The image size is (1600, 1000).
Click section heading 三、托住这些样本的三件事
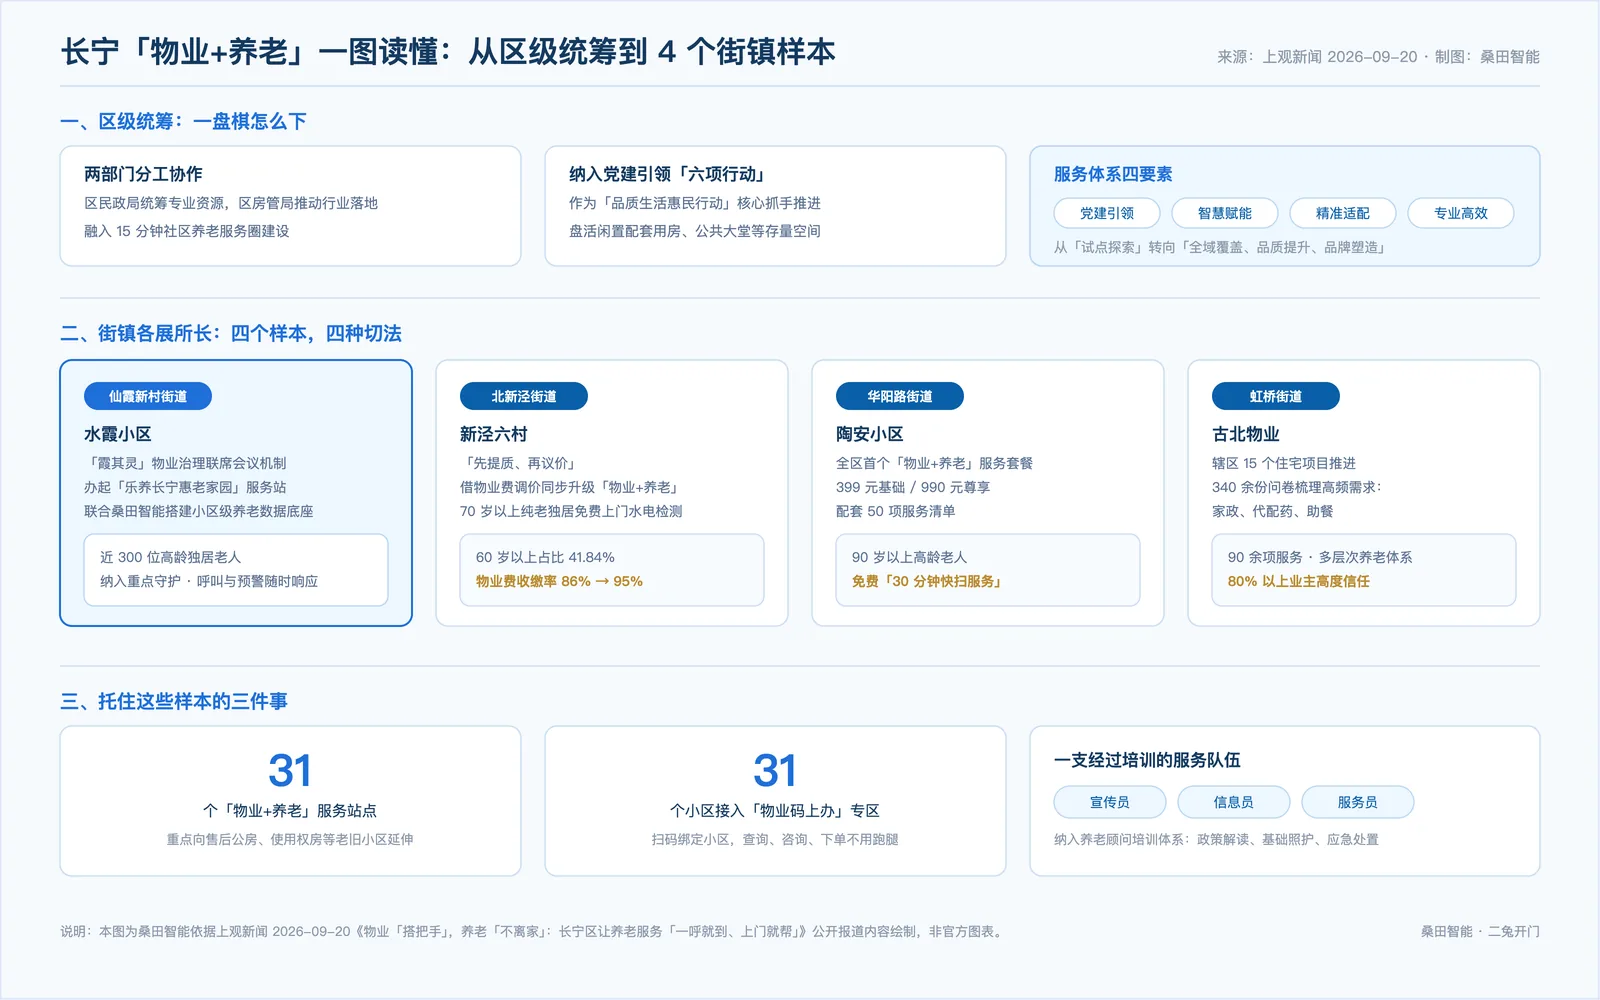[174, 701]
